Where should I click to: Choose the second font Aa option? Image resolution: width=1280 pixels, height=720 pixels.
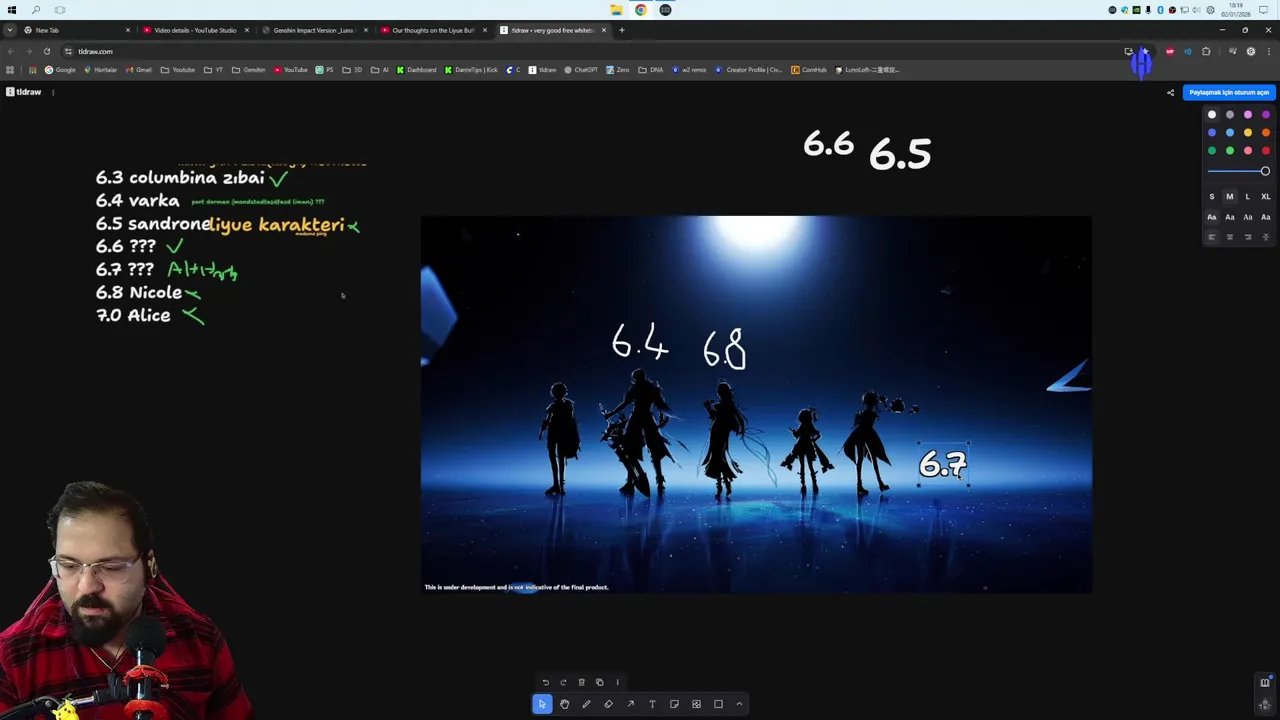tap(1230, 217)
